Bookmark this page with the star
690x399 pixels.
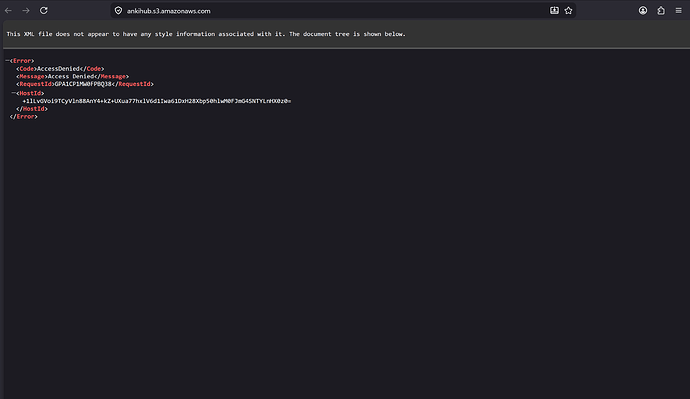(x=569, y=11)
